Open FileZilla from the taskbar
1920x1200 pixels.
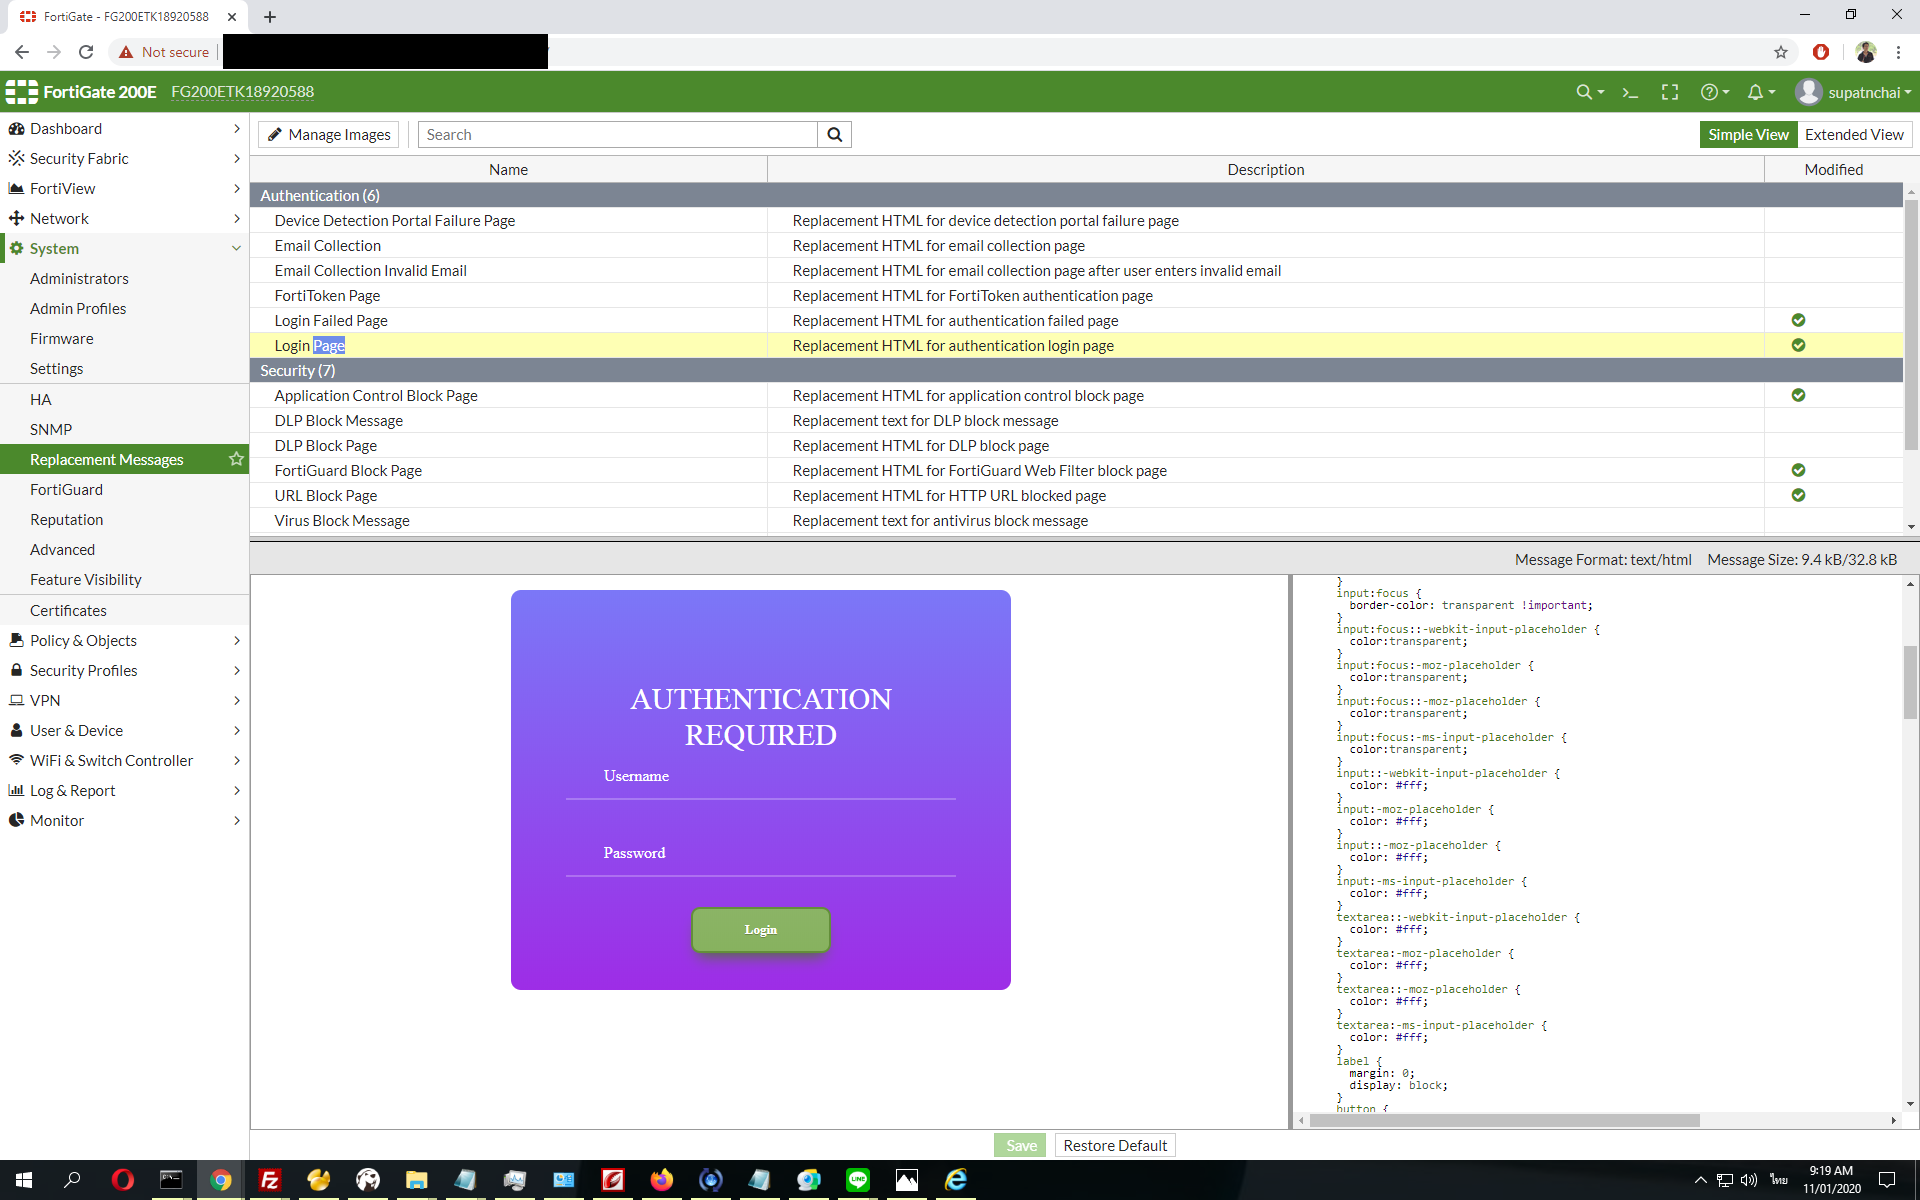[x=269, y=1180]
